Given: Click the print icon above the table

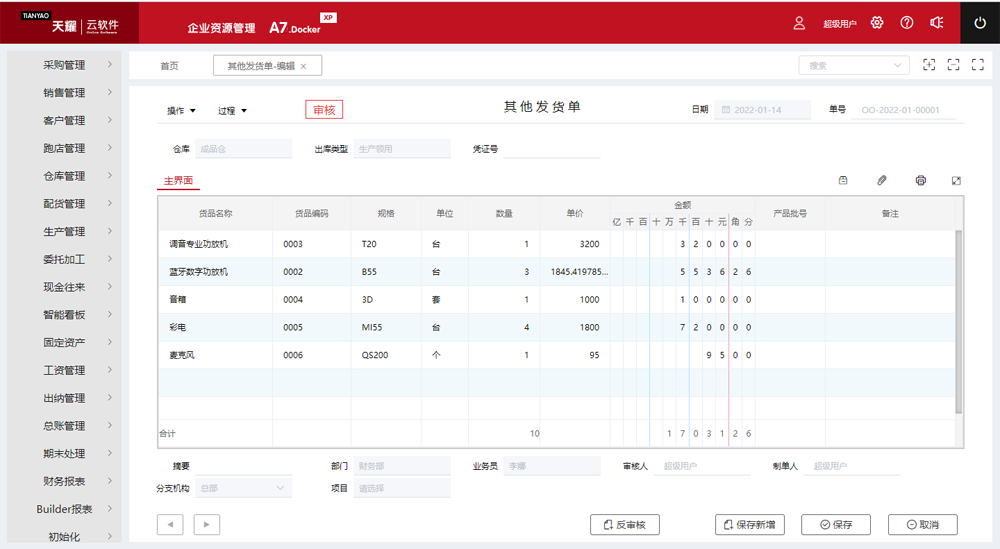Looking at the screenshot, I should tap(920, 180).
